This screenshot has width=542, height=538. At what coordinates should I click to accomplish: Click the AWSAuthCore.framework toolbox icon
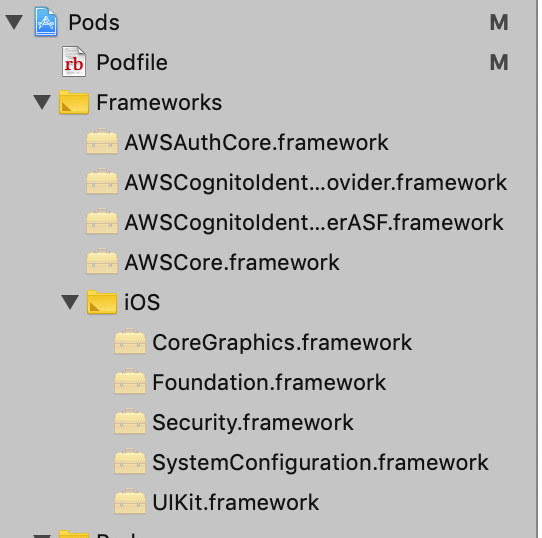[102, 141]
